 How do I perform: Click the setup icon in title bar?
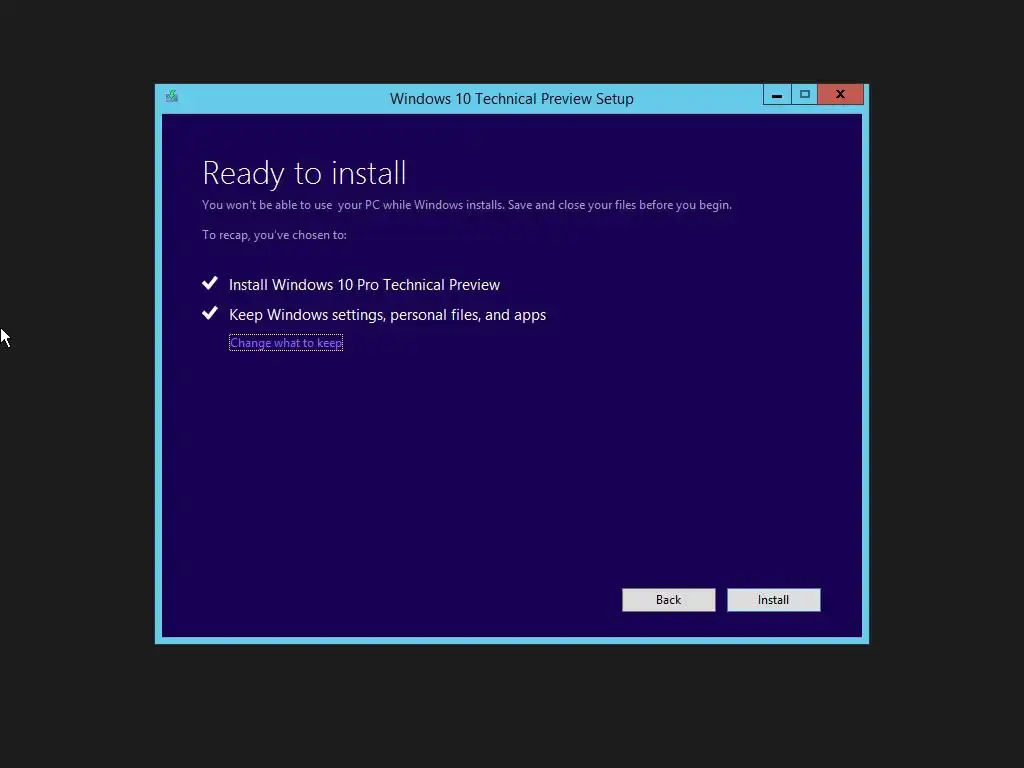coord(172,97)
